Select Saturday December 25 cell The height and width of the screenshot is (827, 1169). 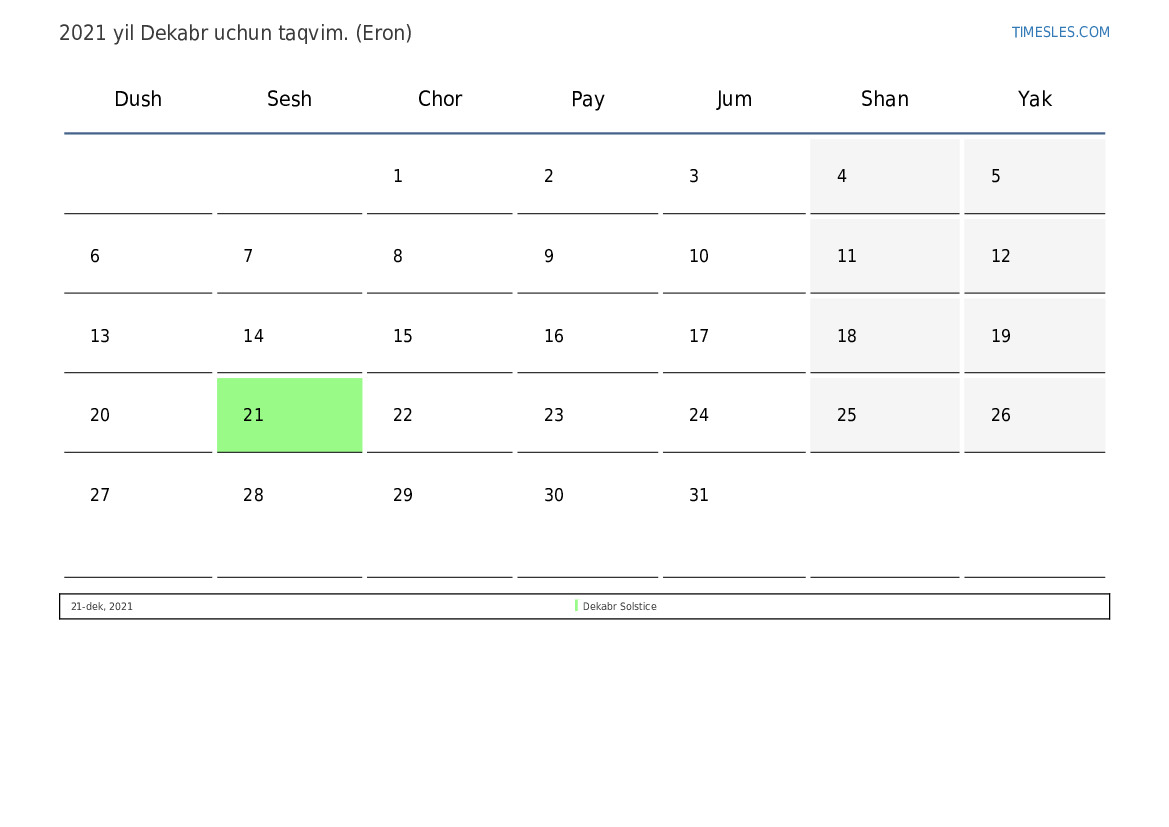point(884,415)
